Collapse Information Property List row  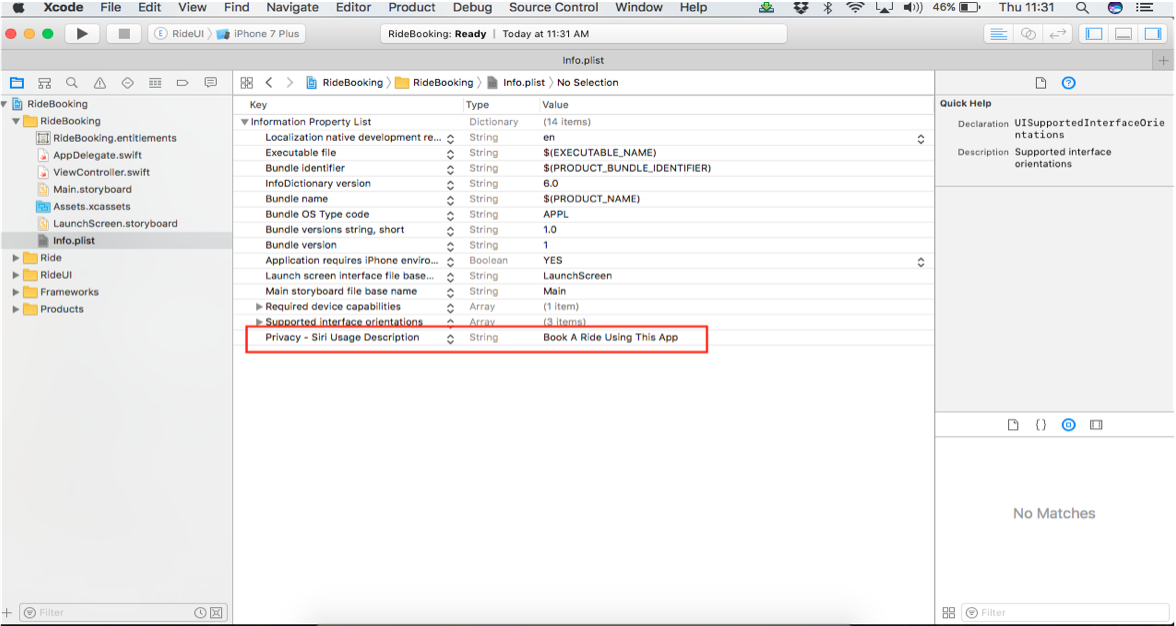click(x=244, y=122)
